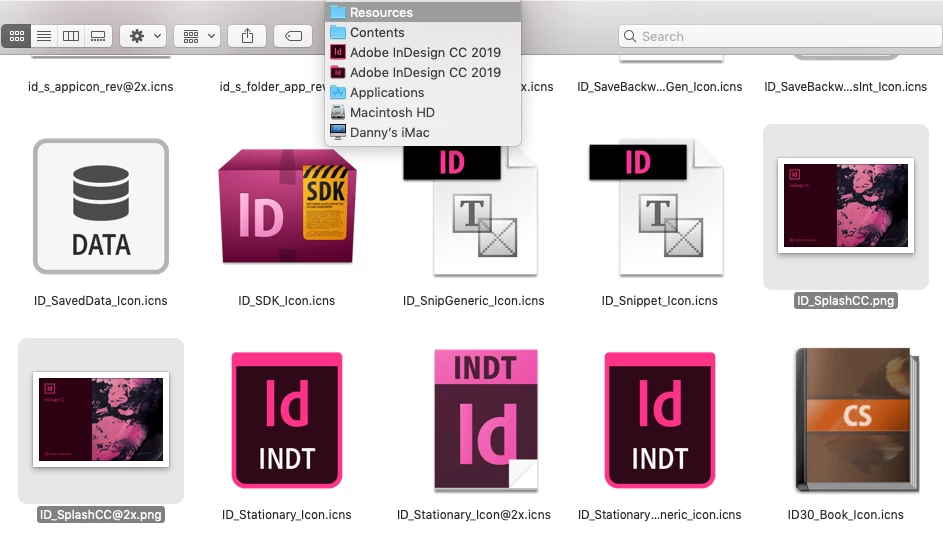Select the ID_SplashCC@2x.png thumbnail

coord(101,420)
